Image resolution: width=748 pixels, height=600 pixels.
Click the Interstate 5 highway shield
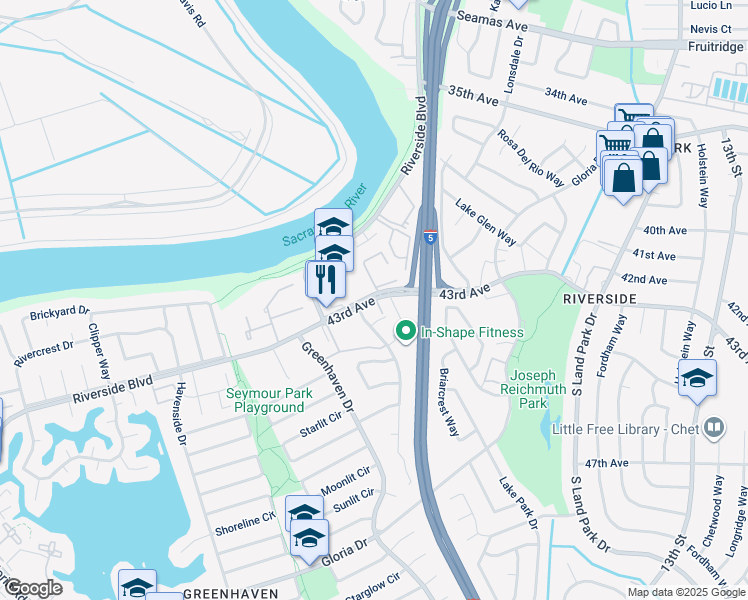(x=430, y=237)
